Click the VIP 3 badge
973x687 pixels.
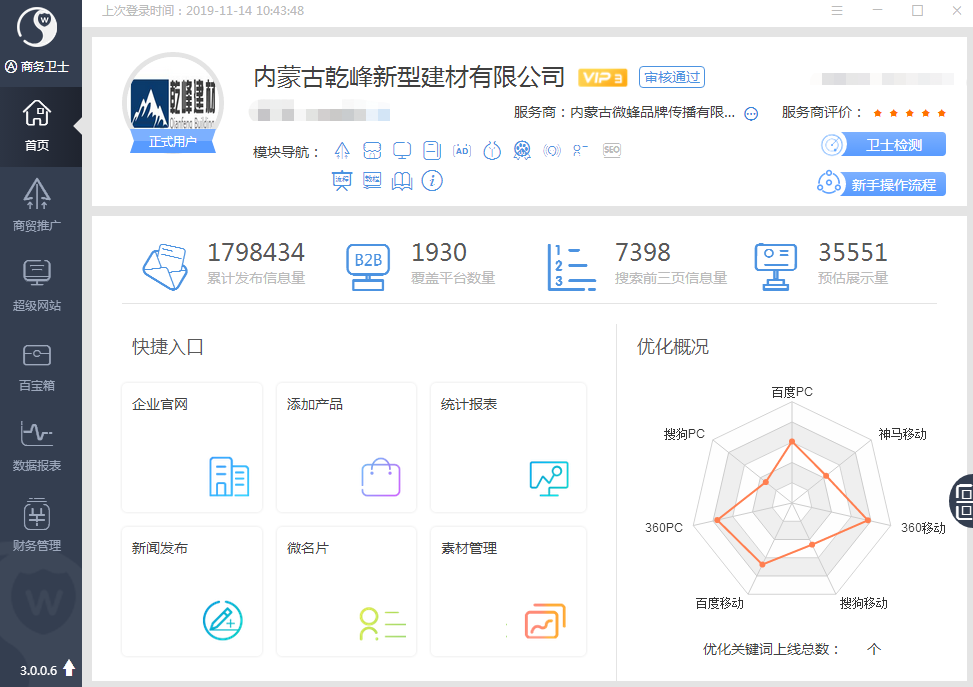(603, 78)
